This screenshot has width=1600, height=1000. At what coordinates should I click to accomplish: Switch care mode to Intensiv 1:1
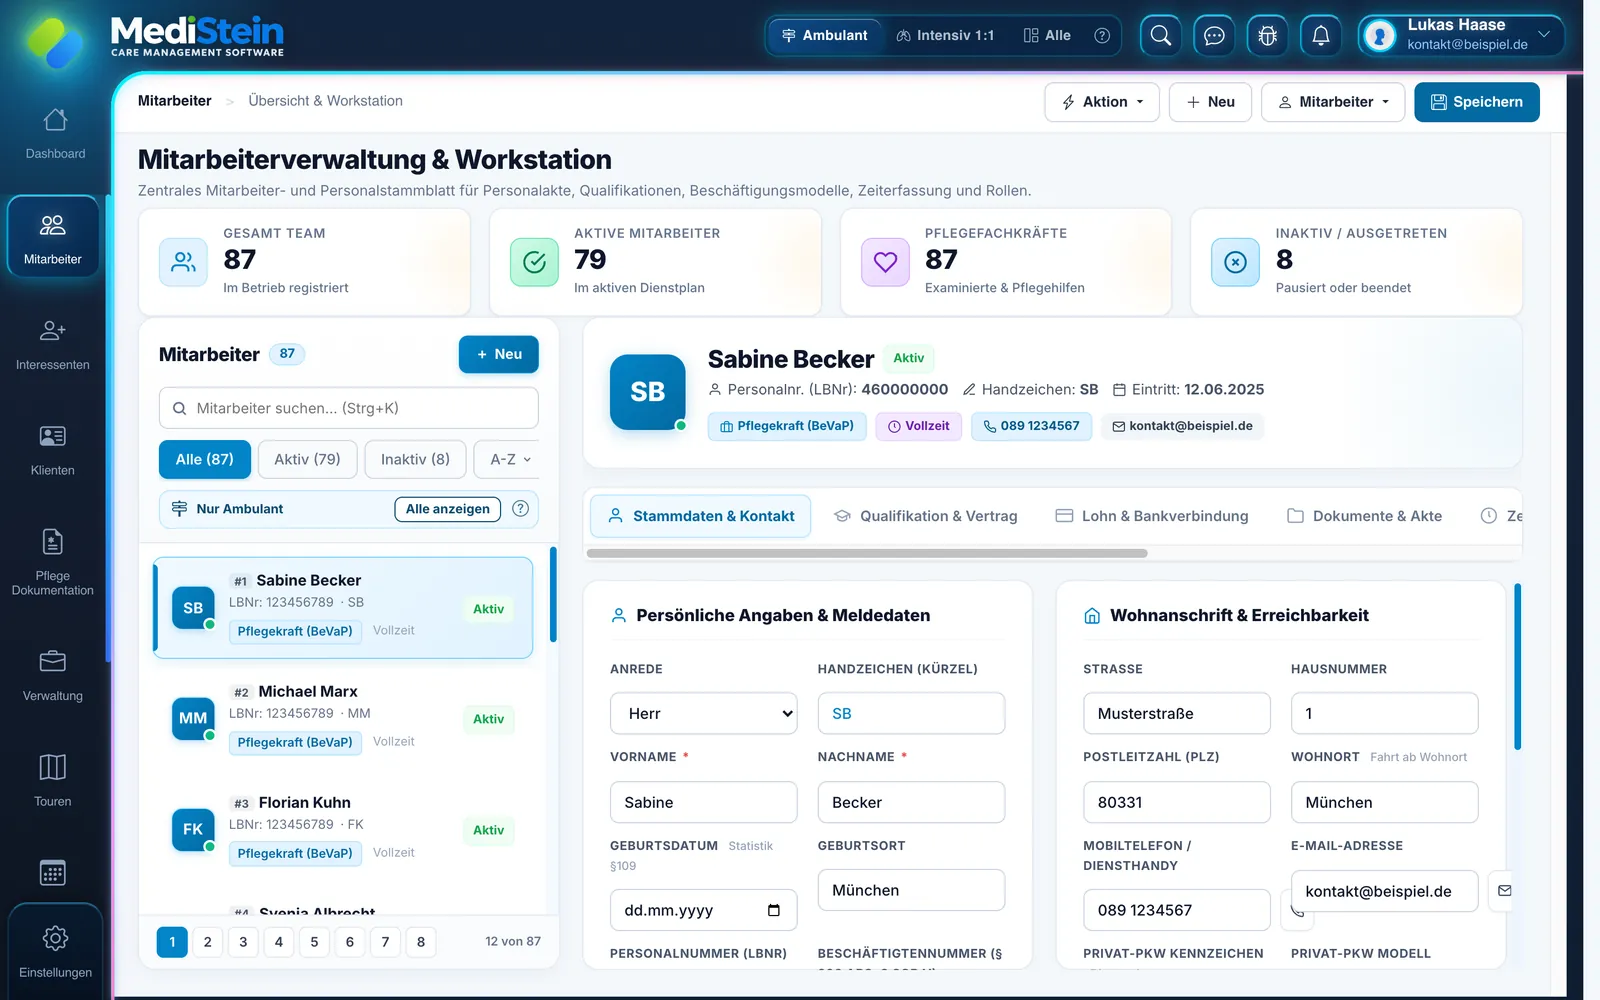945,36
